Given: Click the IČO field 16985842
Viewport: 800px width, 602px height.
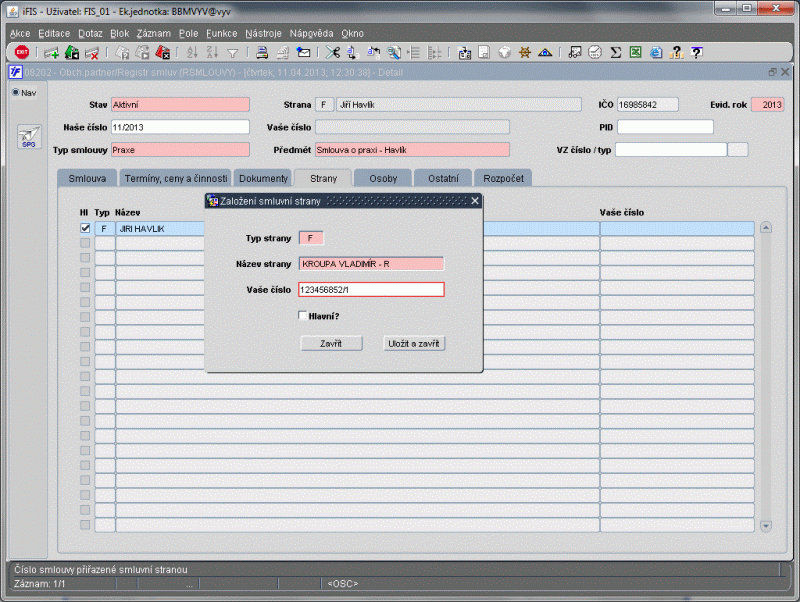Looking at the screenshot, I should (647, 105).
